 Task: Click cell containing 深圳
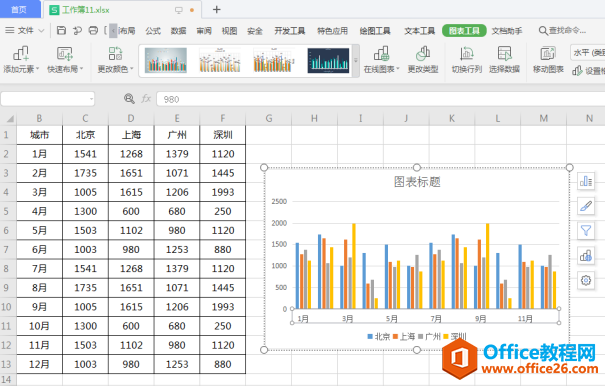pyautogui.click(x=223, y=135)
